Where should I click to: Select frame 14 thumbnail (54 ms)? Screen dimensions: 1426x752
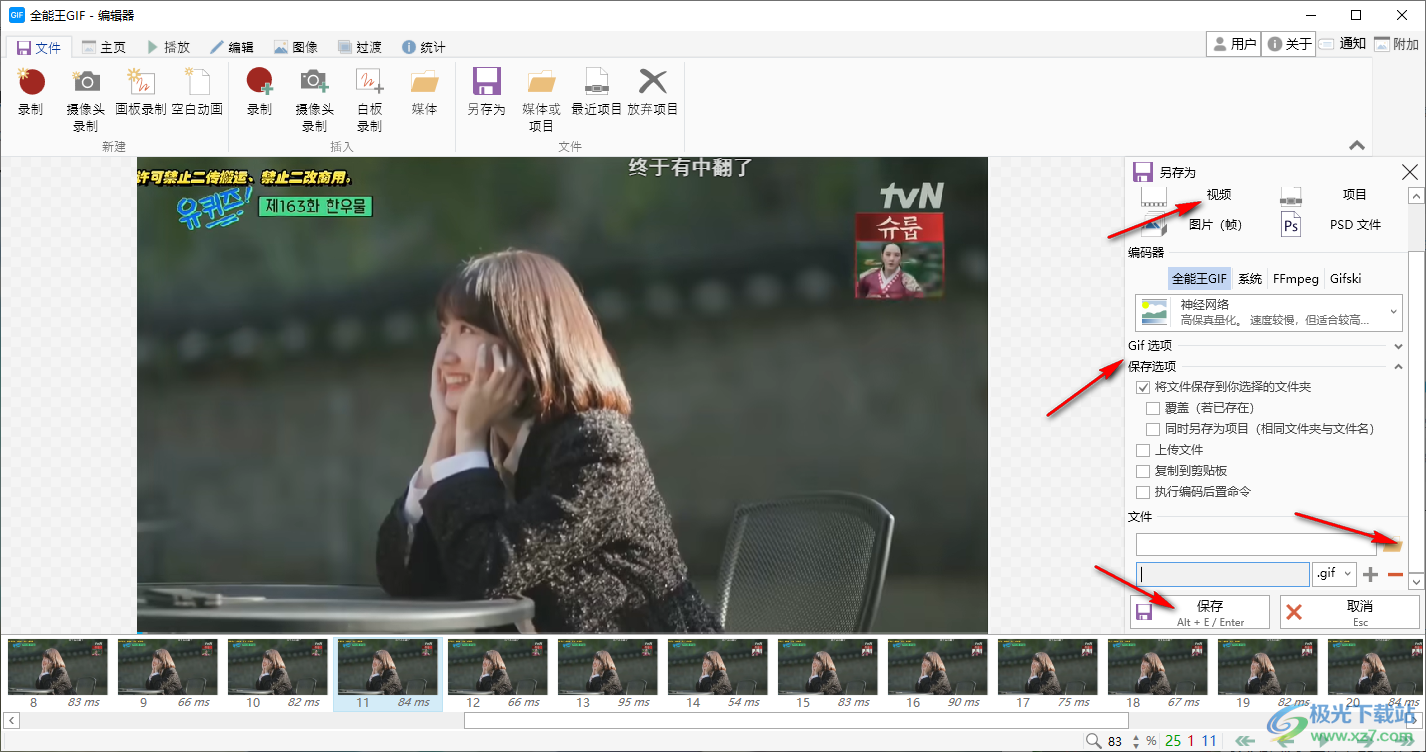717,675
